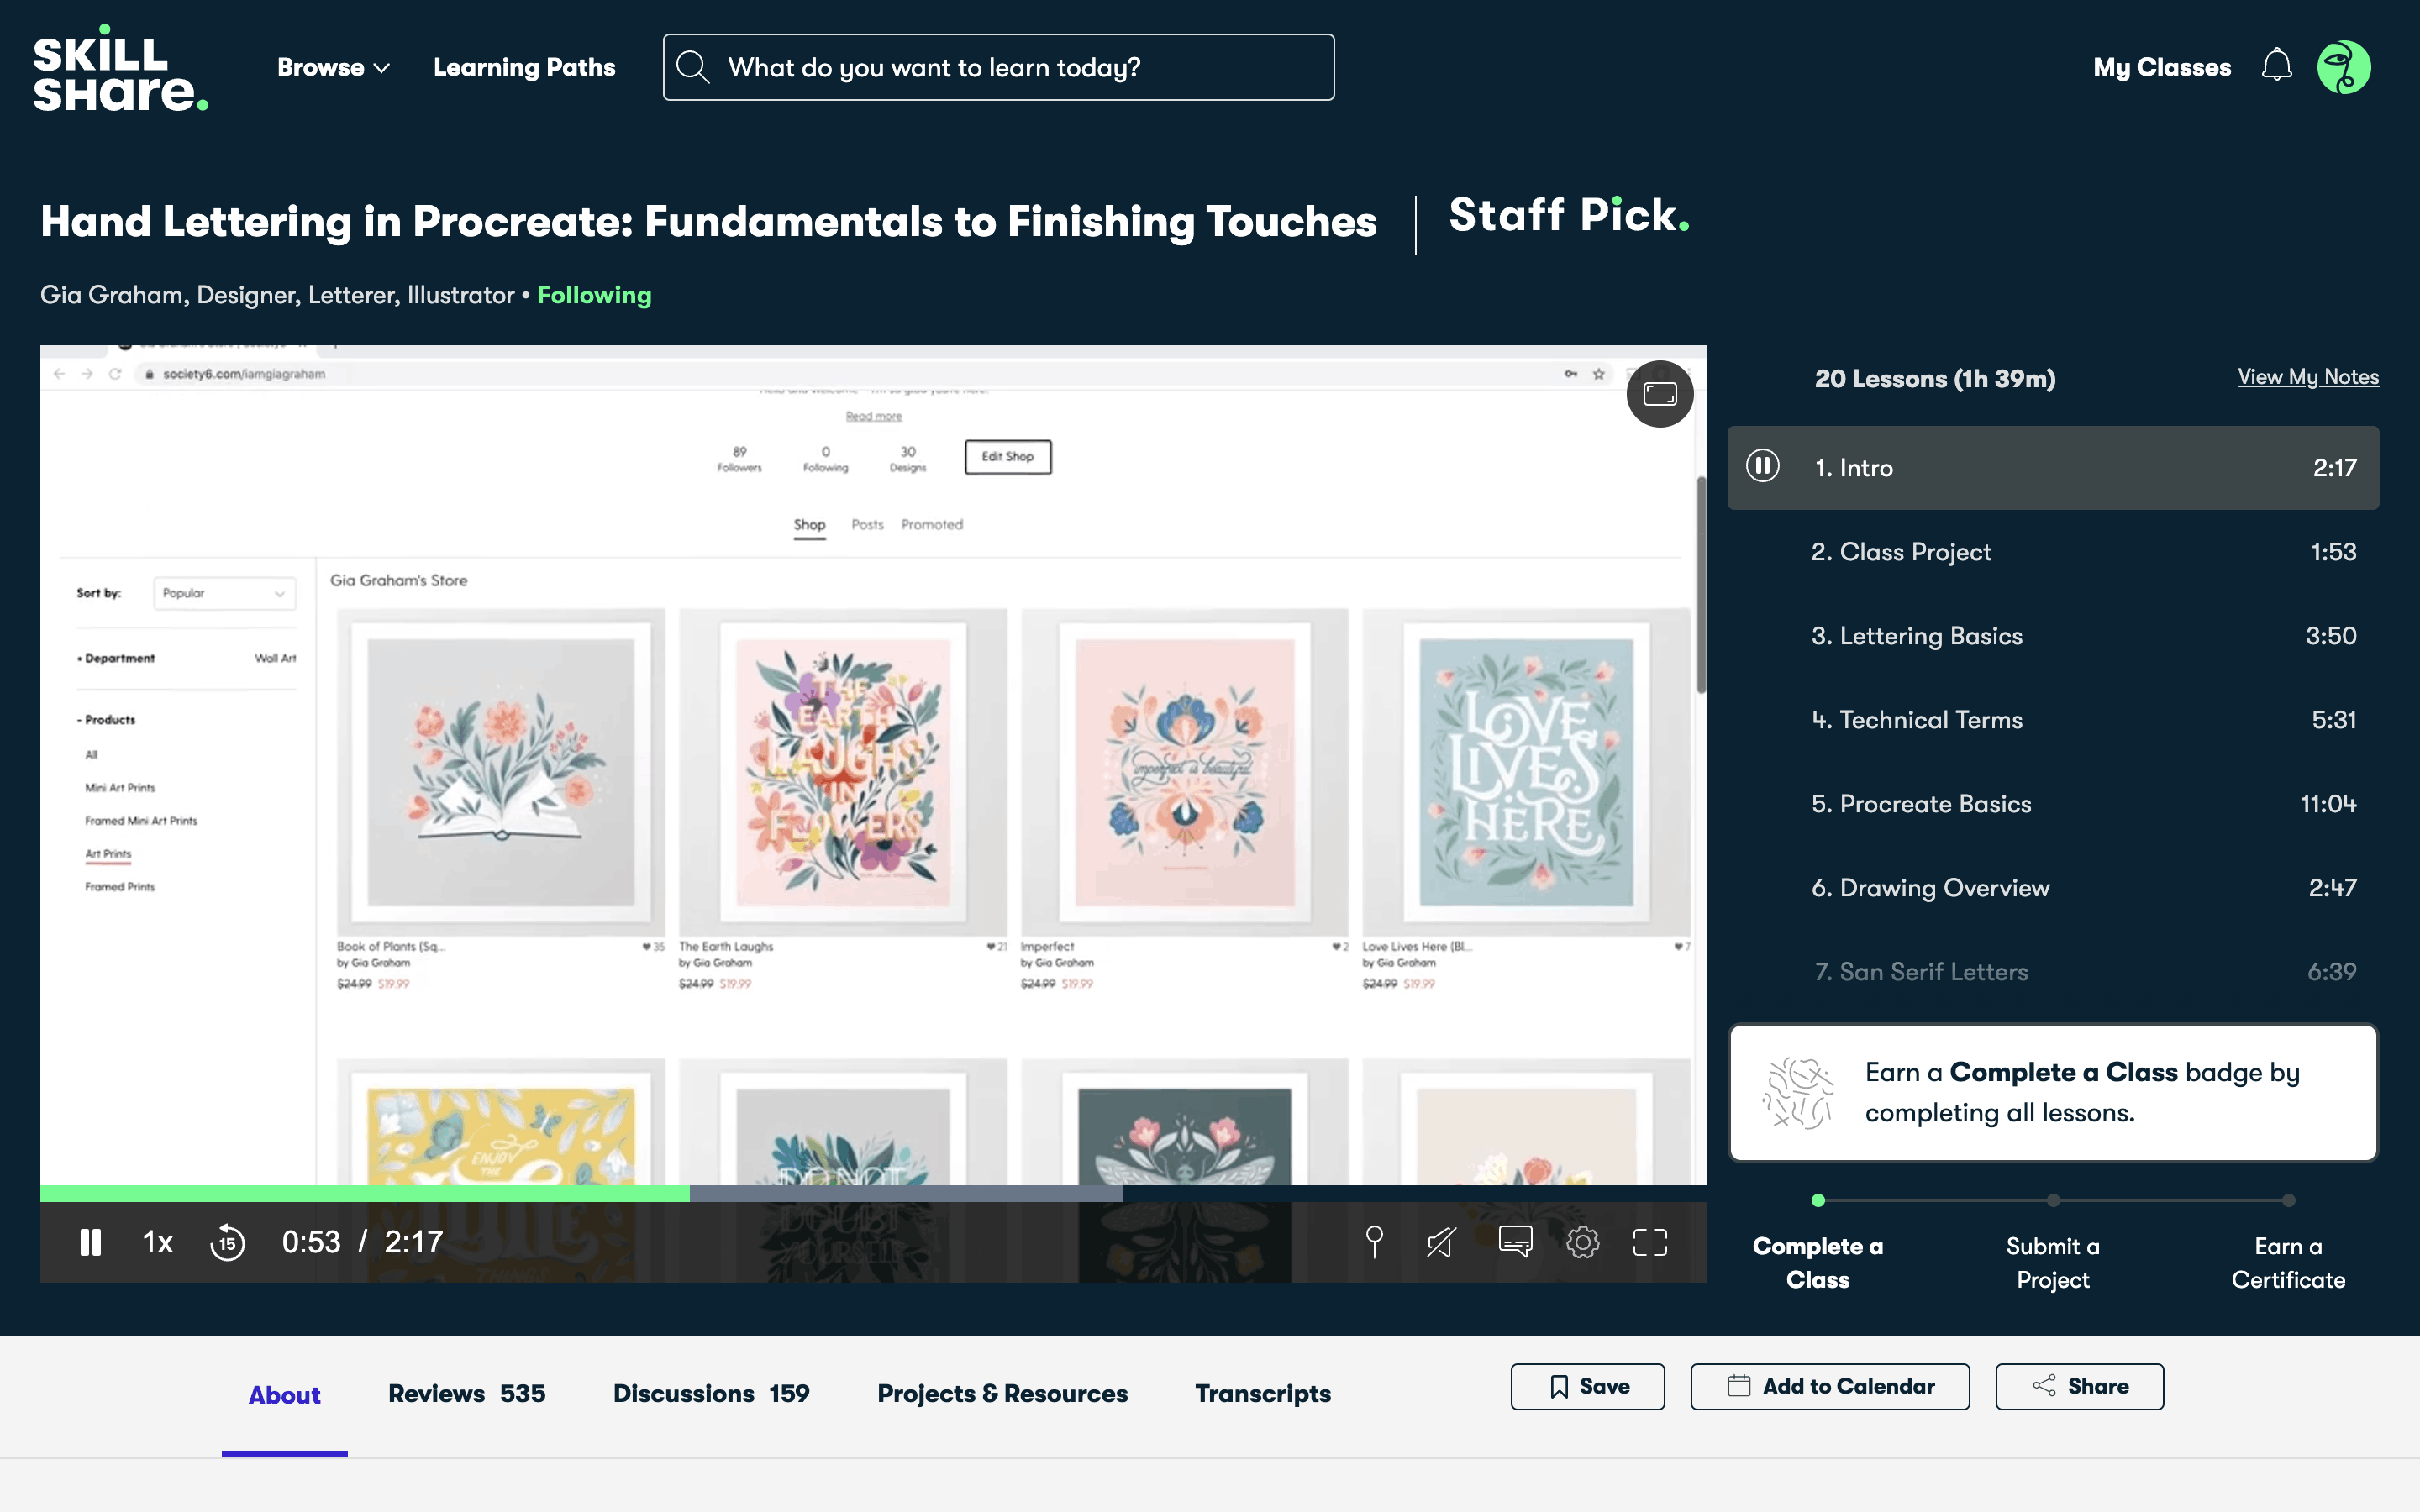Toggle the captions/transcript icon in player
This screenshot has width=2420, height=1512.
(1515, 1242)
